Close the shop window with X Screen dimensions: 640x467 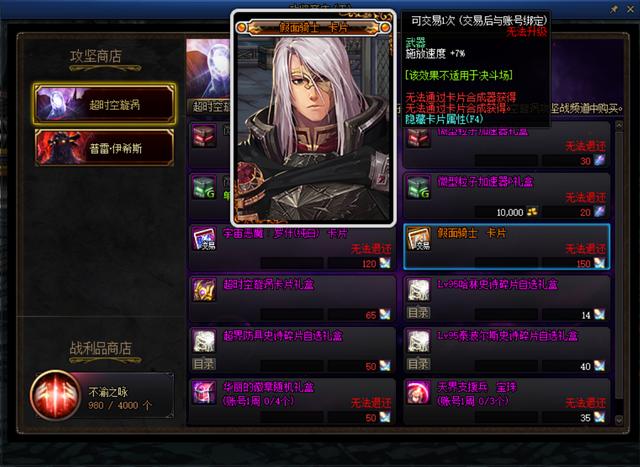(629, 9)
